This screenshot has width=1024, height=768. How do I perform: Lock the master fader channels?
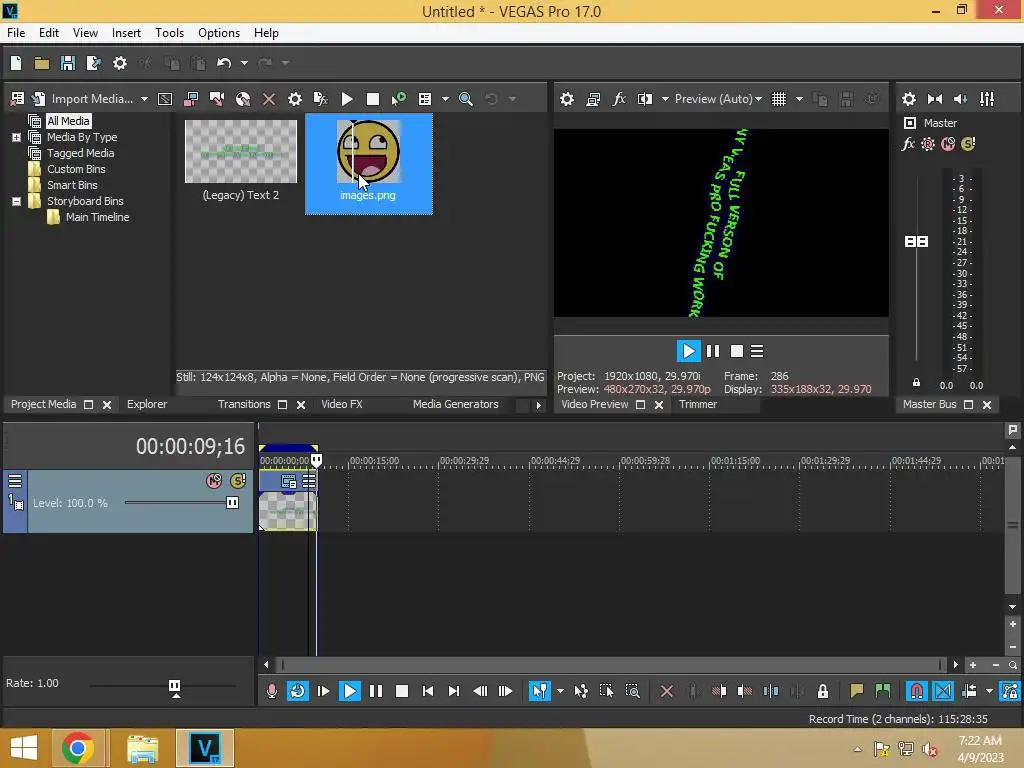coord(916,383)
